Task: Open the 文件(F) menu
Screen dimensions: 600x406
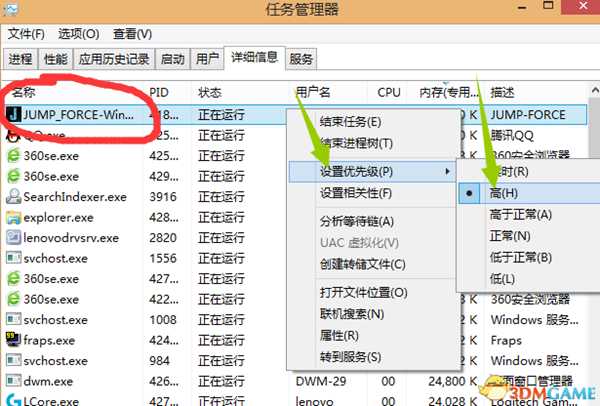Action: tap(27, 34)
